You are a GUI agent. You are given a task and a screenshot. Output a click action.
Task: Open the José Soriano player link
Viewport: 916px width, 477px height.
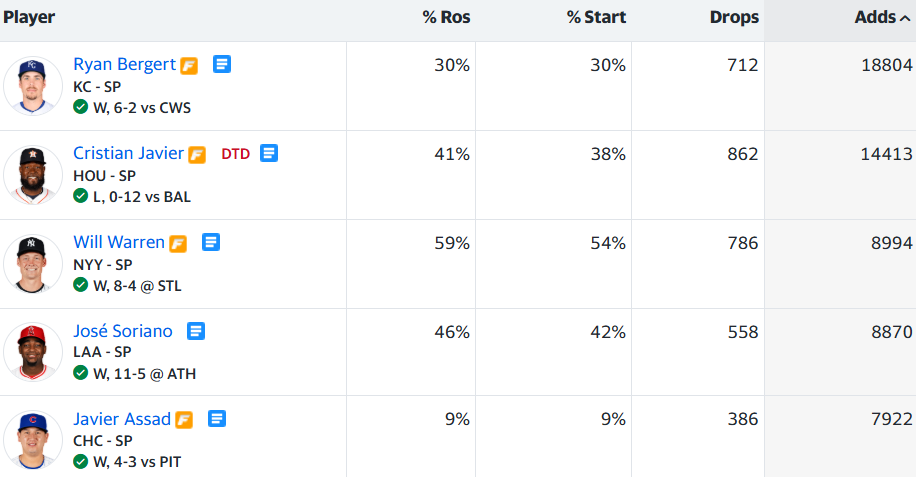pos(123,331)
